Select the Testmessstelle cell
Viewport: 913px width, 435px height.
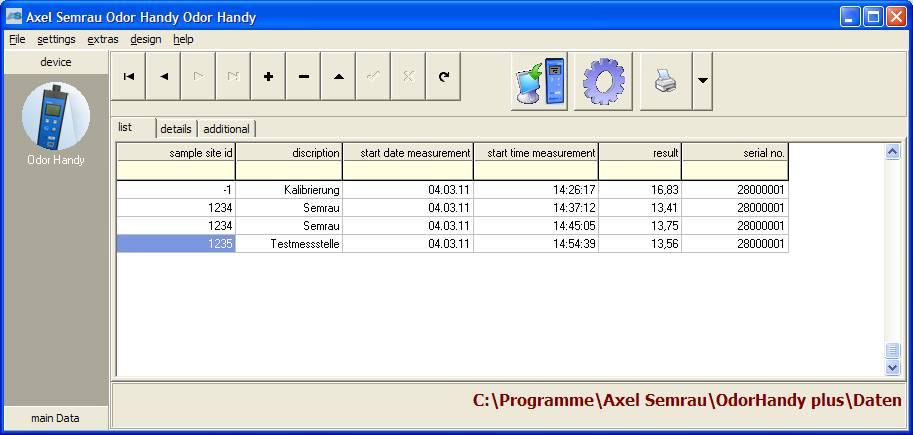(x=289, y=244)
